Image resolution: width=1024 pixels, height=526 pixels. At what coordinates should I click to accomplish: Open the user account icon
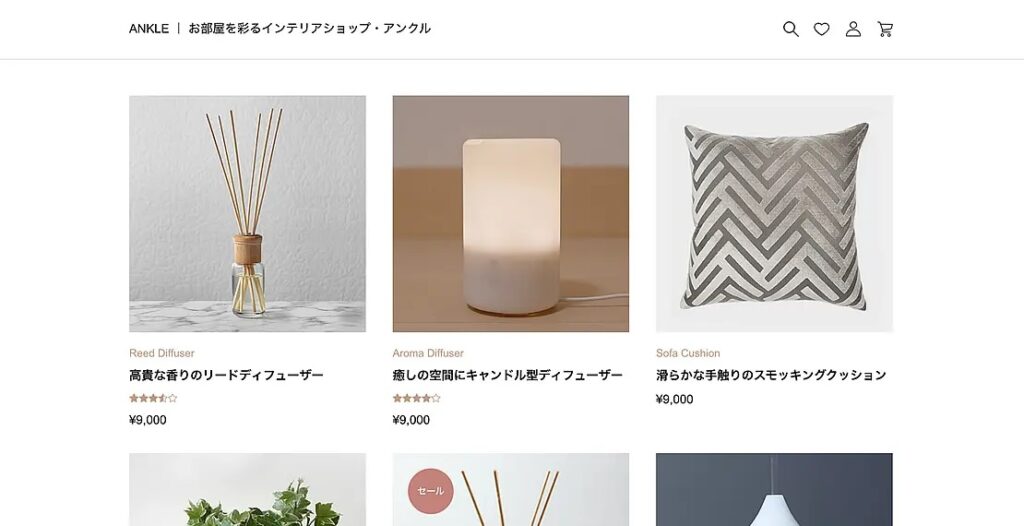pos(853,29)
